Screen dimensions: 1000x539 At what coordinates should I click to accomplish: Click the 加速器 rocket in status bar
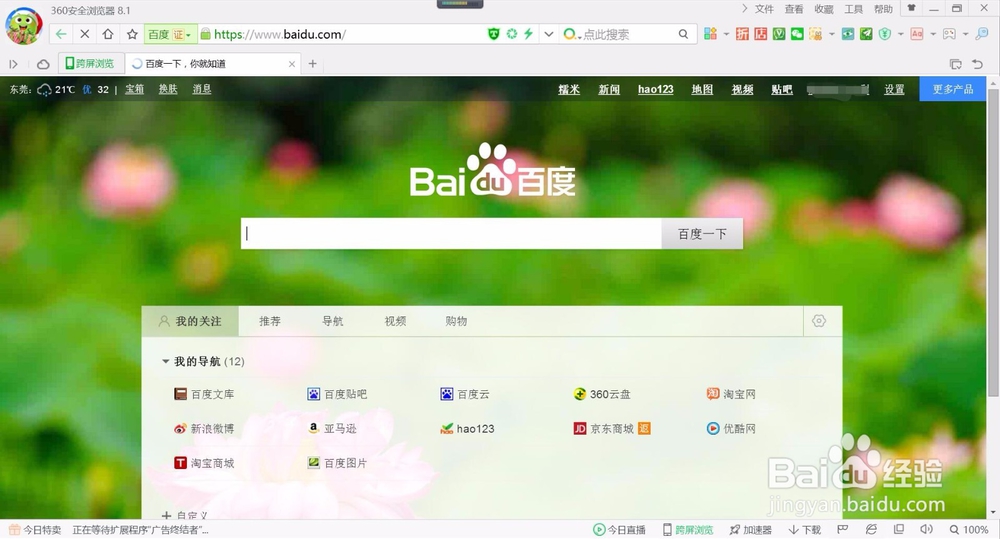(751, 529)
